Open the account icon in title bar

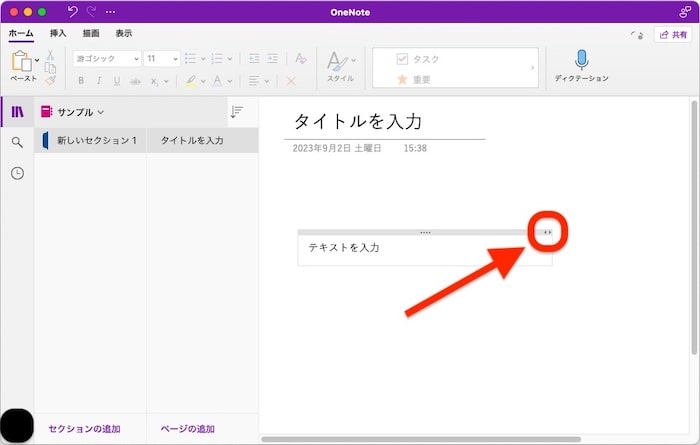[x=685, y=12]
